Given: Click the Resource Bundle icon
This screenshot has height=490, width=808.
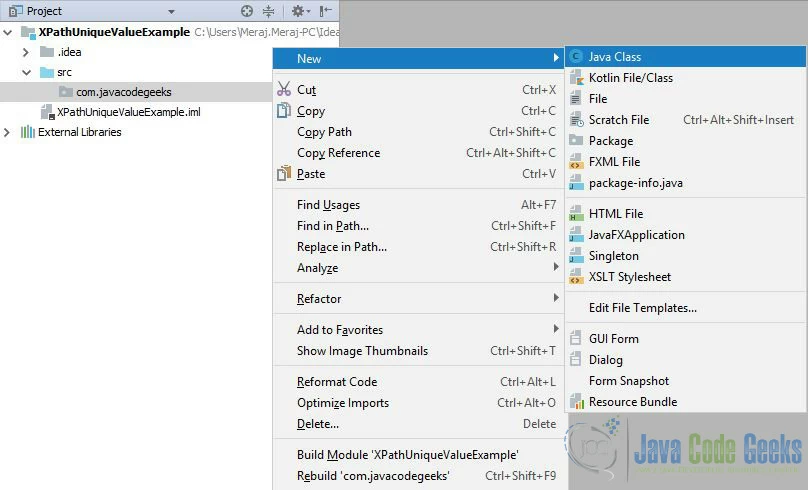Looking at the screenshot, I should [x=577, y=402].
